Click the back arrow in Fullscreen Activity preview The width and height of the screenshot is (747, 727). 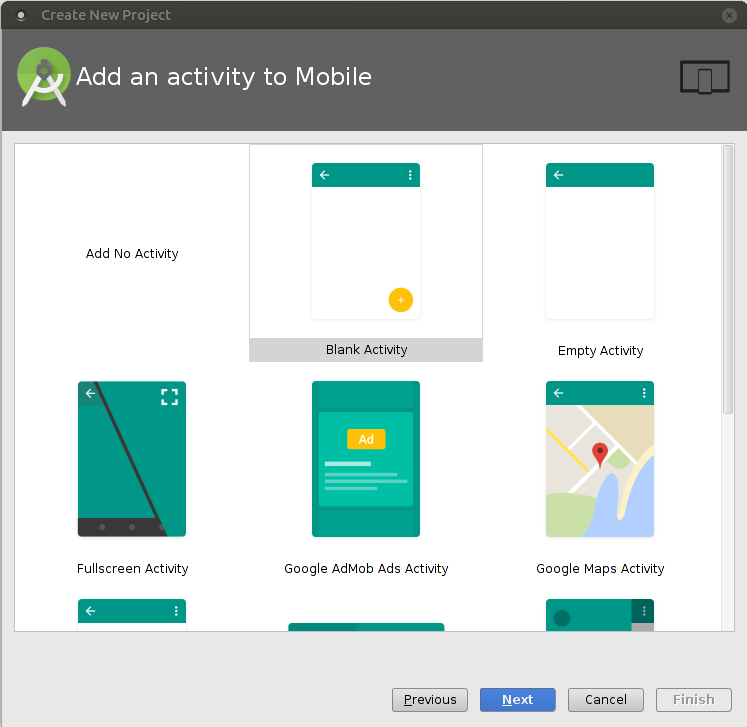(x=91, y=393)
